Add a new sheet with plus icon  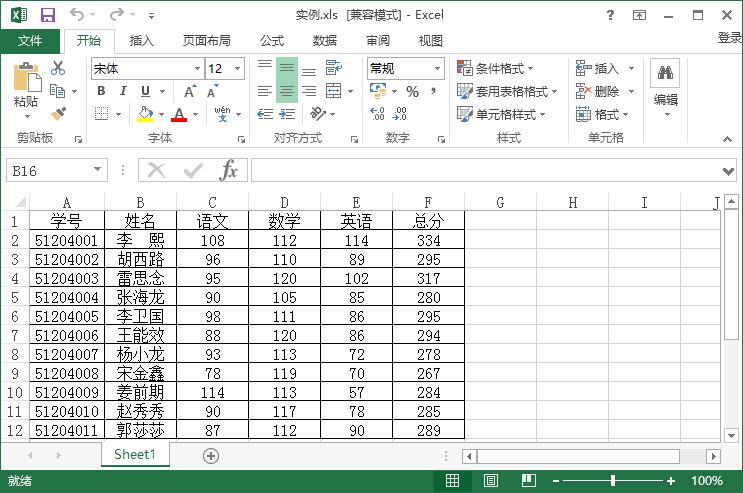[210, 455]
